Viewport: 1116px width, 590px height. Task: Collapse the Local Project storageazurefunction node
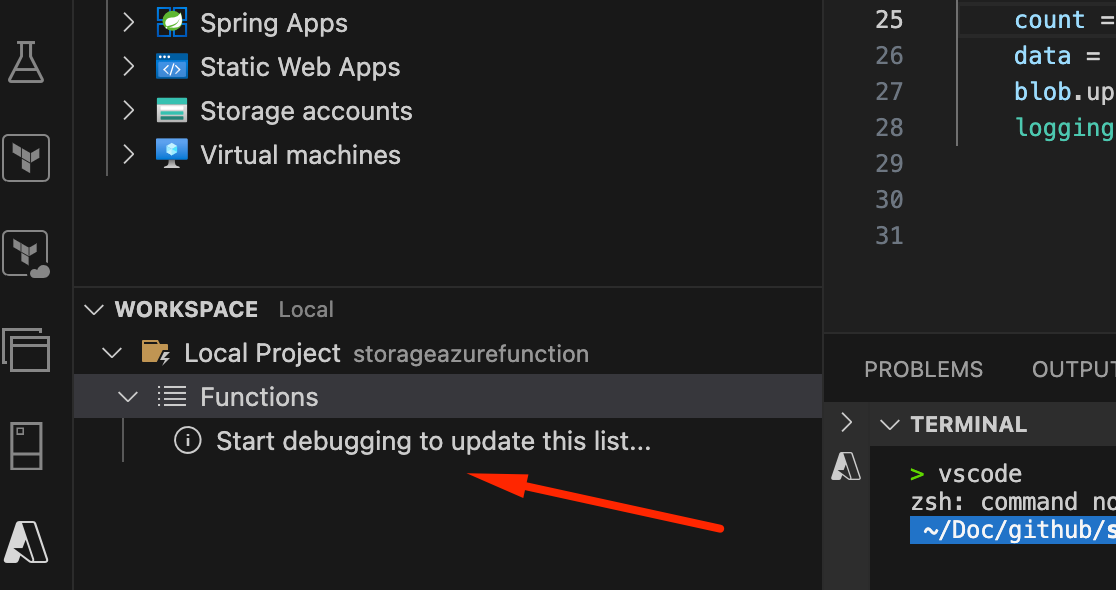tap(112, 353)
